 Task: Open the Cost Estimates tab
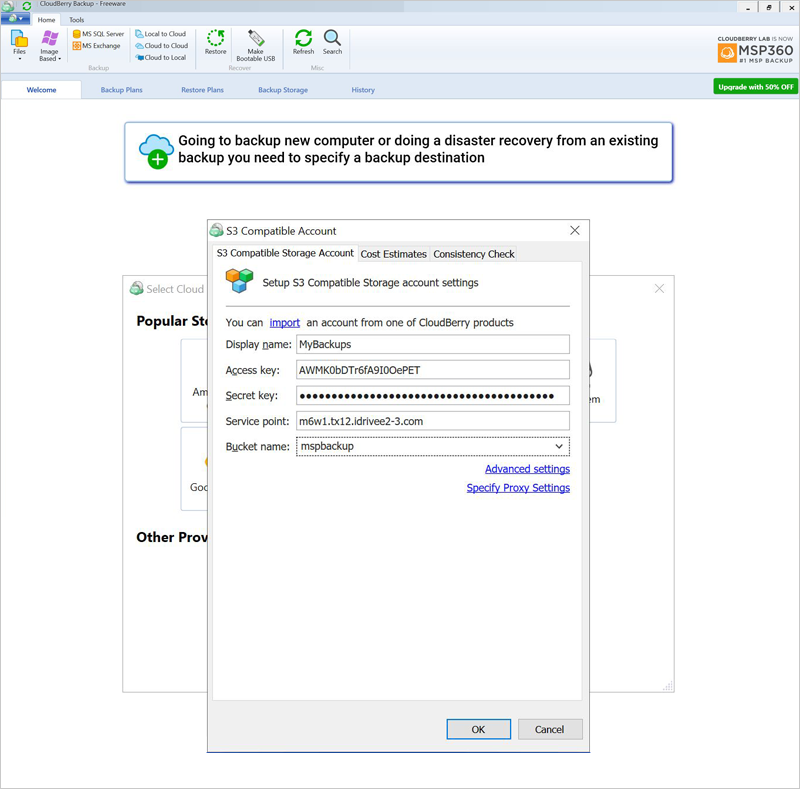(x=393, y=254)
